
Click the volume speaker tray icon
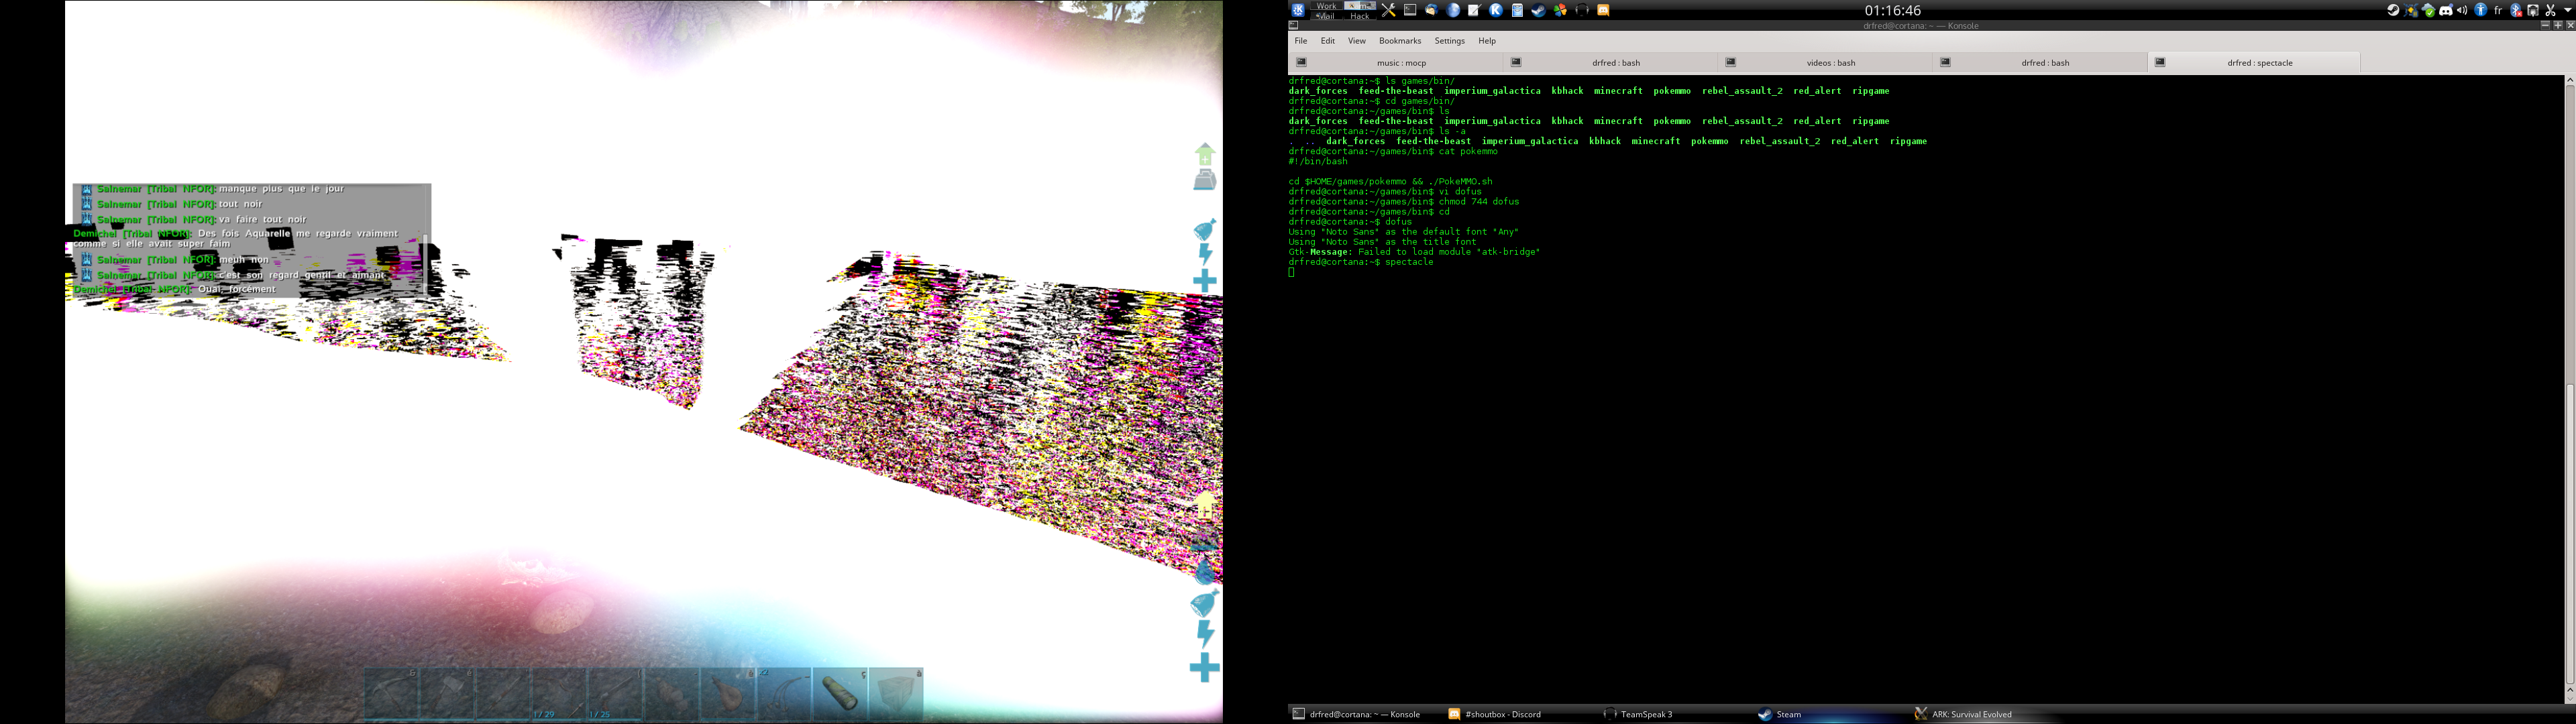point(2462,10)
